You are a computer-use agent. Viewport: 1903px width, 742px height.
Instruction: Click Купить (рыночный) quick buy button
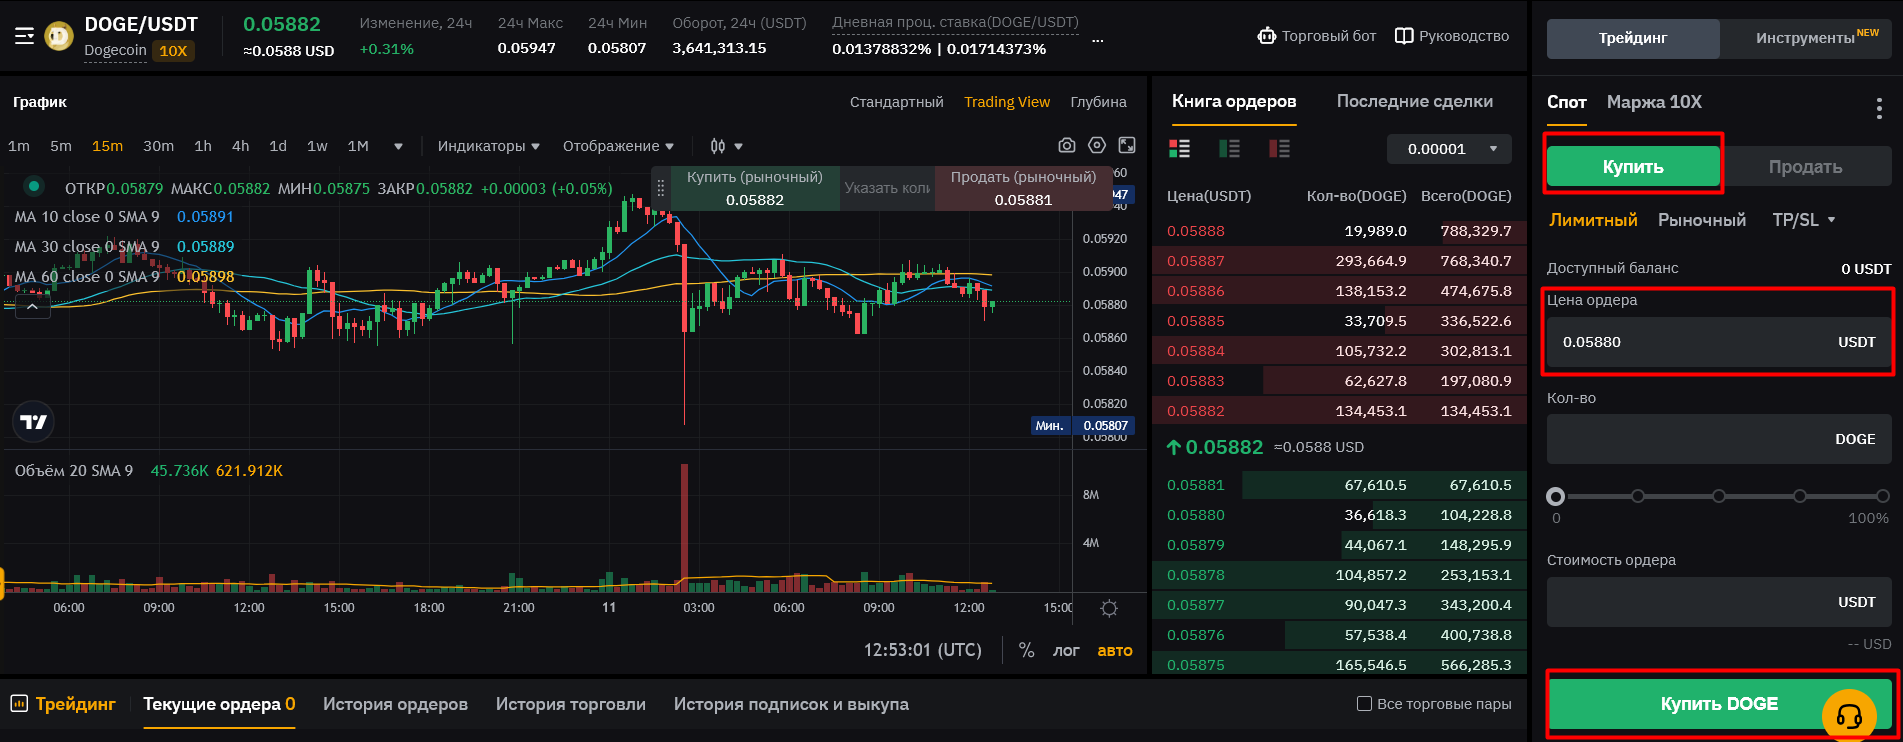tap(755, 188)
